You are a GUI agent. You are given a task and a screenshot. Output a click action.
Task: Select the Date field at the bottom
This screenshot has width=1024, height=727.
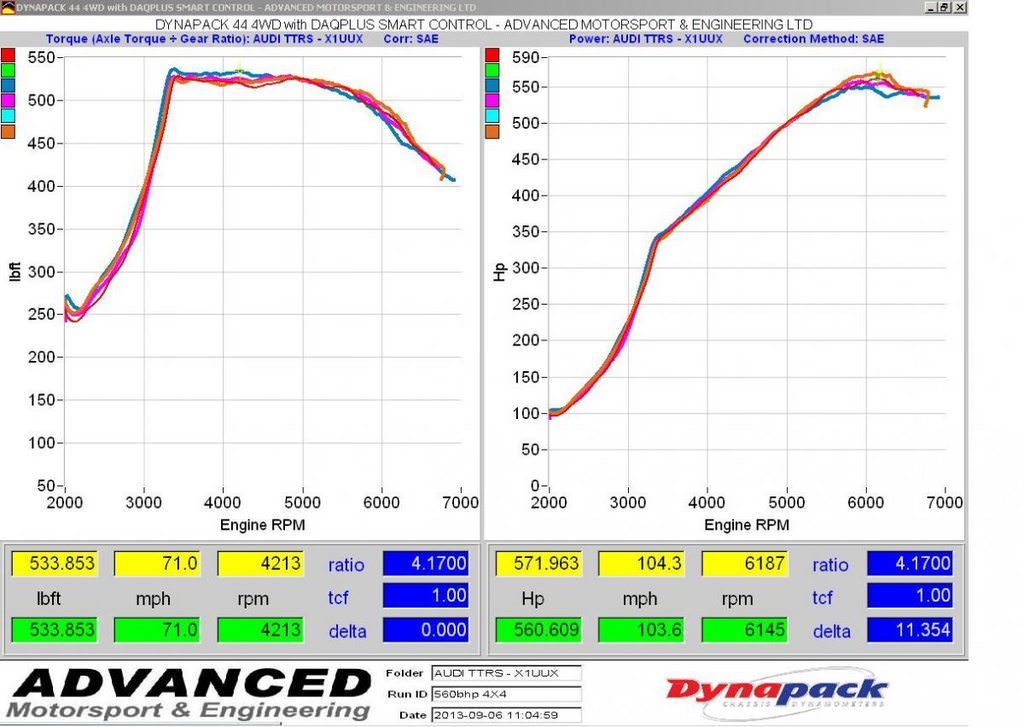(x=505, y=715)
